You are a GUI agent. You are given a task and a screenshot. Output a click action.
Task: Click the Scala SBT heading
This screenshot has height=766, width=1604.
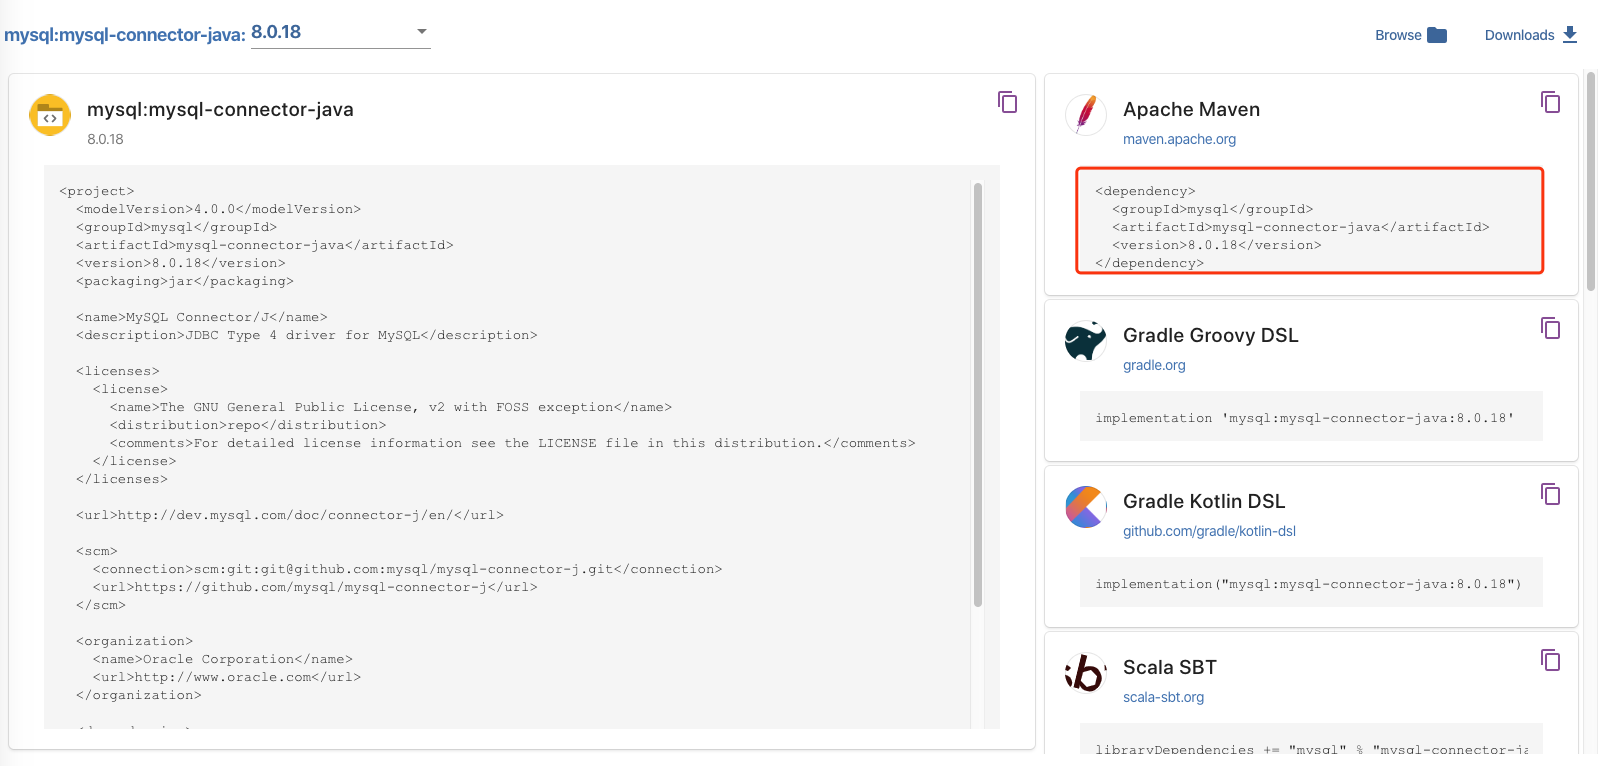click(x=1170, y=667)
